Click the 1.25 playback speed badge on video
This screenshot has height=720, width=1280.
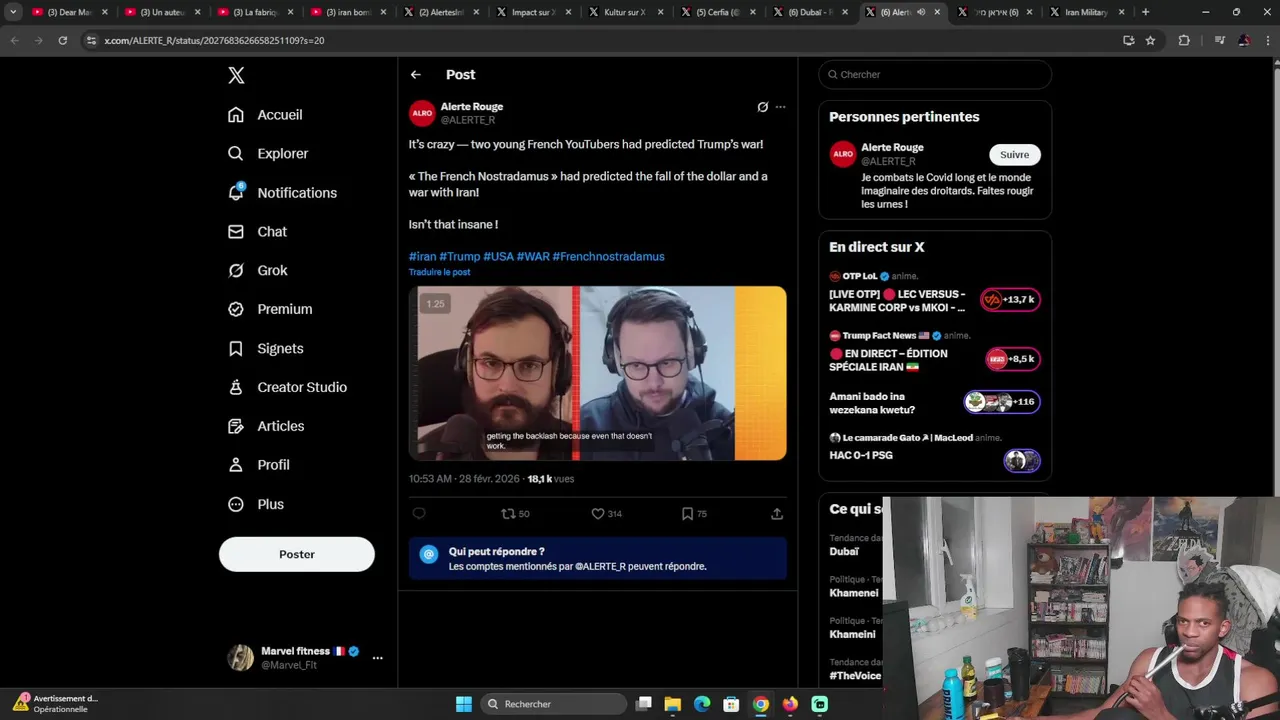[x=435, y=304]
